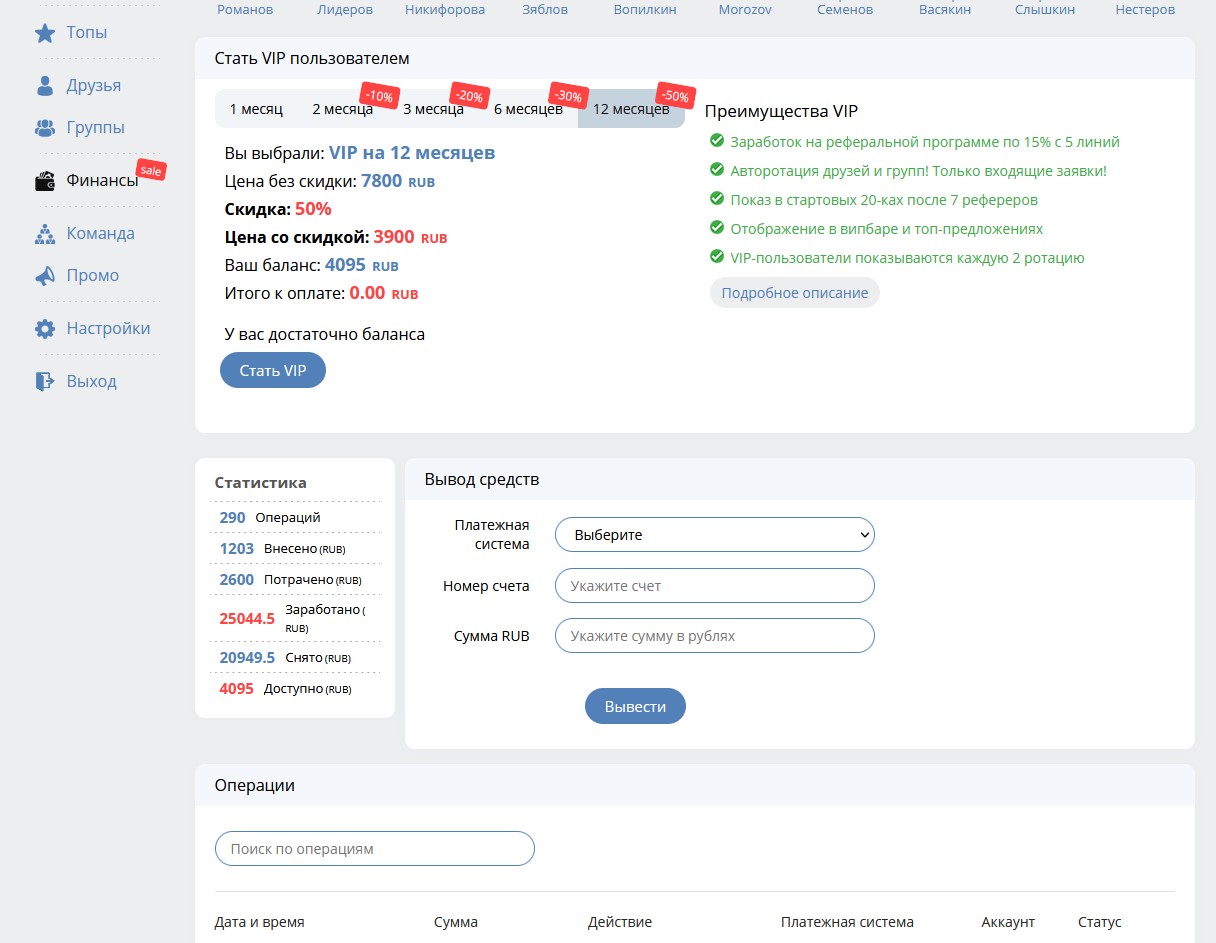Open Настройки in the sidebar
The image size is (1216, 943).
(108, 329)
